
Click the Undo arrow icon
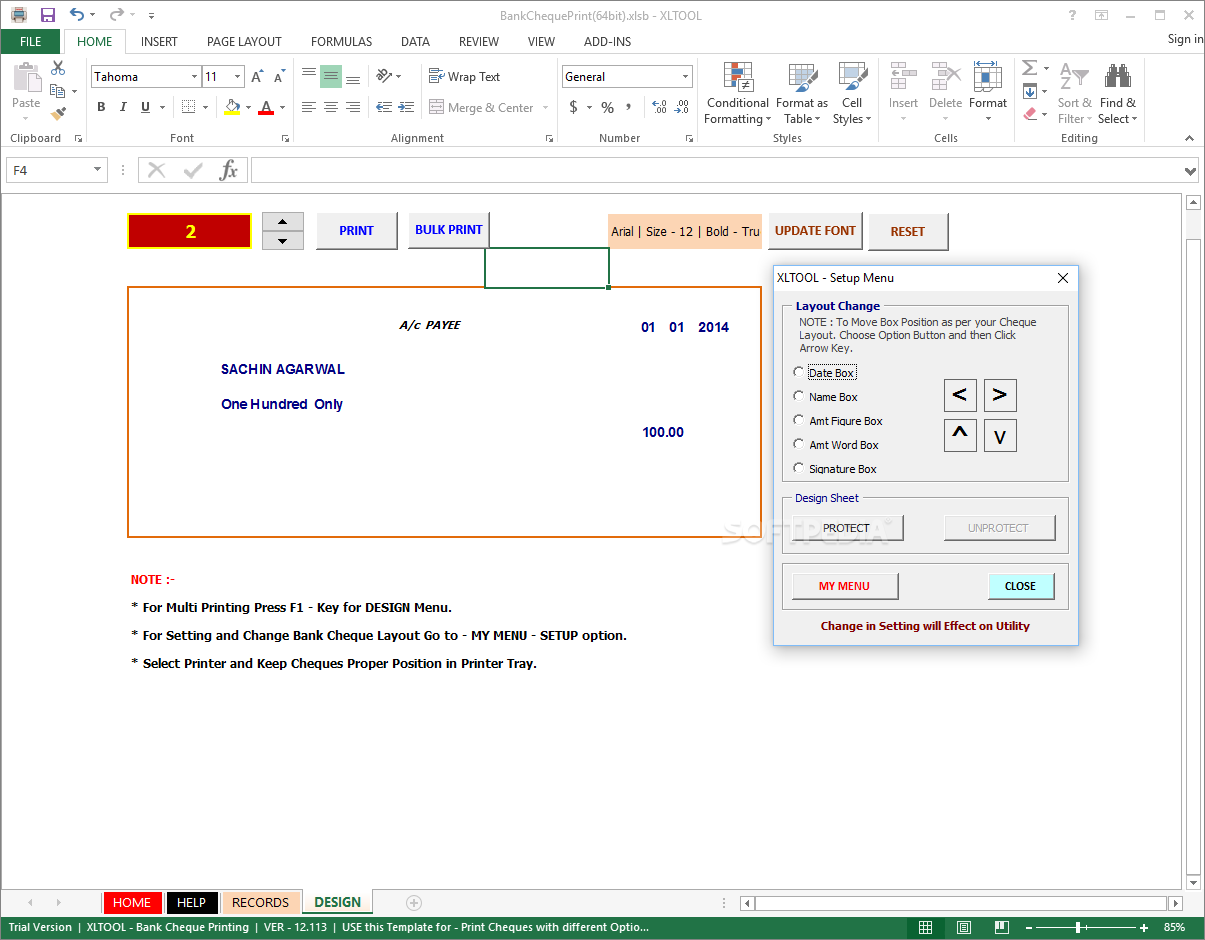coord(77,15)
